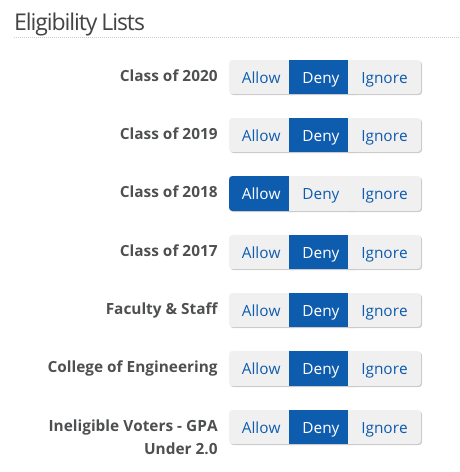Allow Ineligible Voters GPA Under 2.0
Screen dimensions: 460x472
259,427
